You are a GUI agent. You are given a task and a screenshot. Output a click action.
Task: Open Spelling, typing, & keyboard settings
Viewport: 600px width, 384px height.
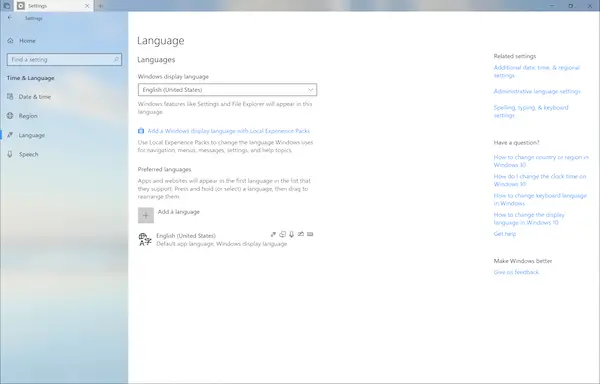click(531, 111)
